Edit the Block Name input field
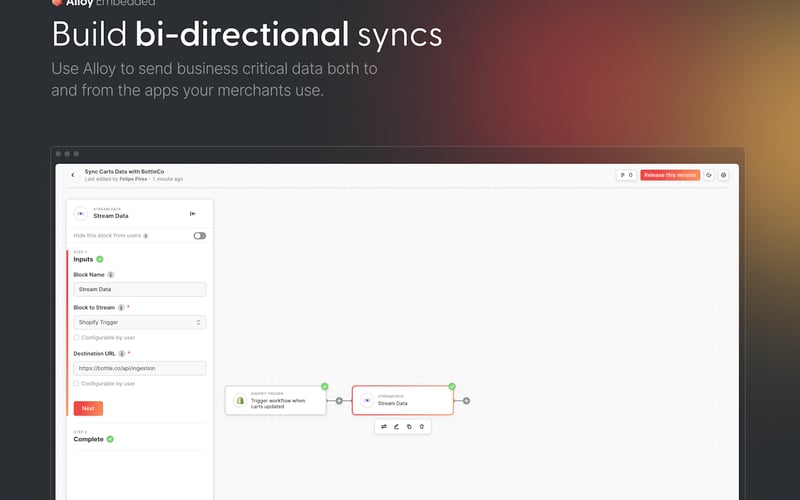 click(140, 289)
